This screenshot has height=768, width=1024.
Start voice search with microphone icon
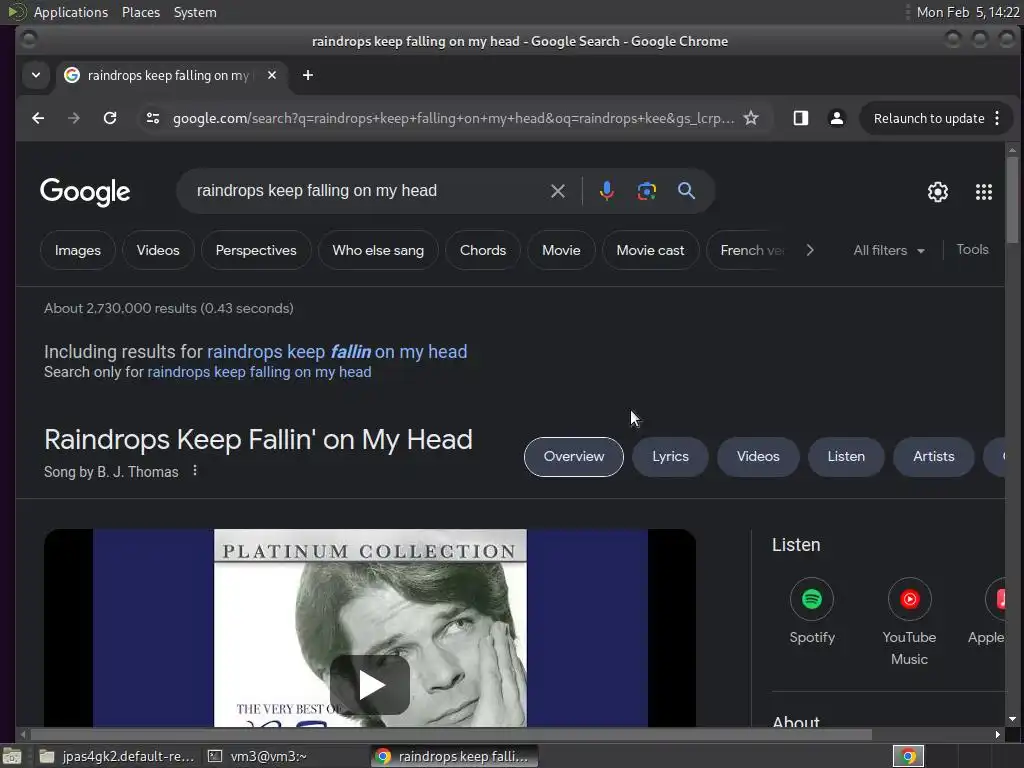(x=607, y=191)
